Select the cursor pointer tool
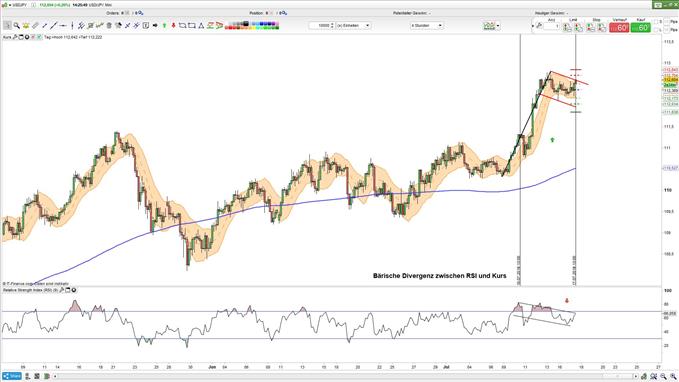 tap(7, 26)
